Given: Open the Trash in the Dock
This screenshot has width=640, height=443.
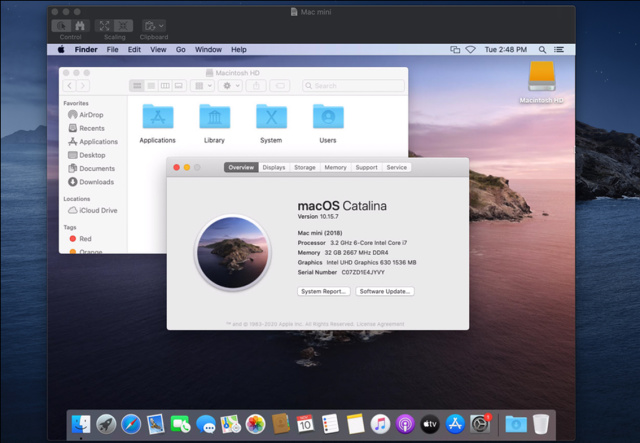Looking at the screenshot, I should click(x=541, y=424).
